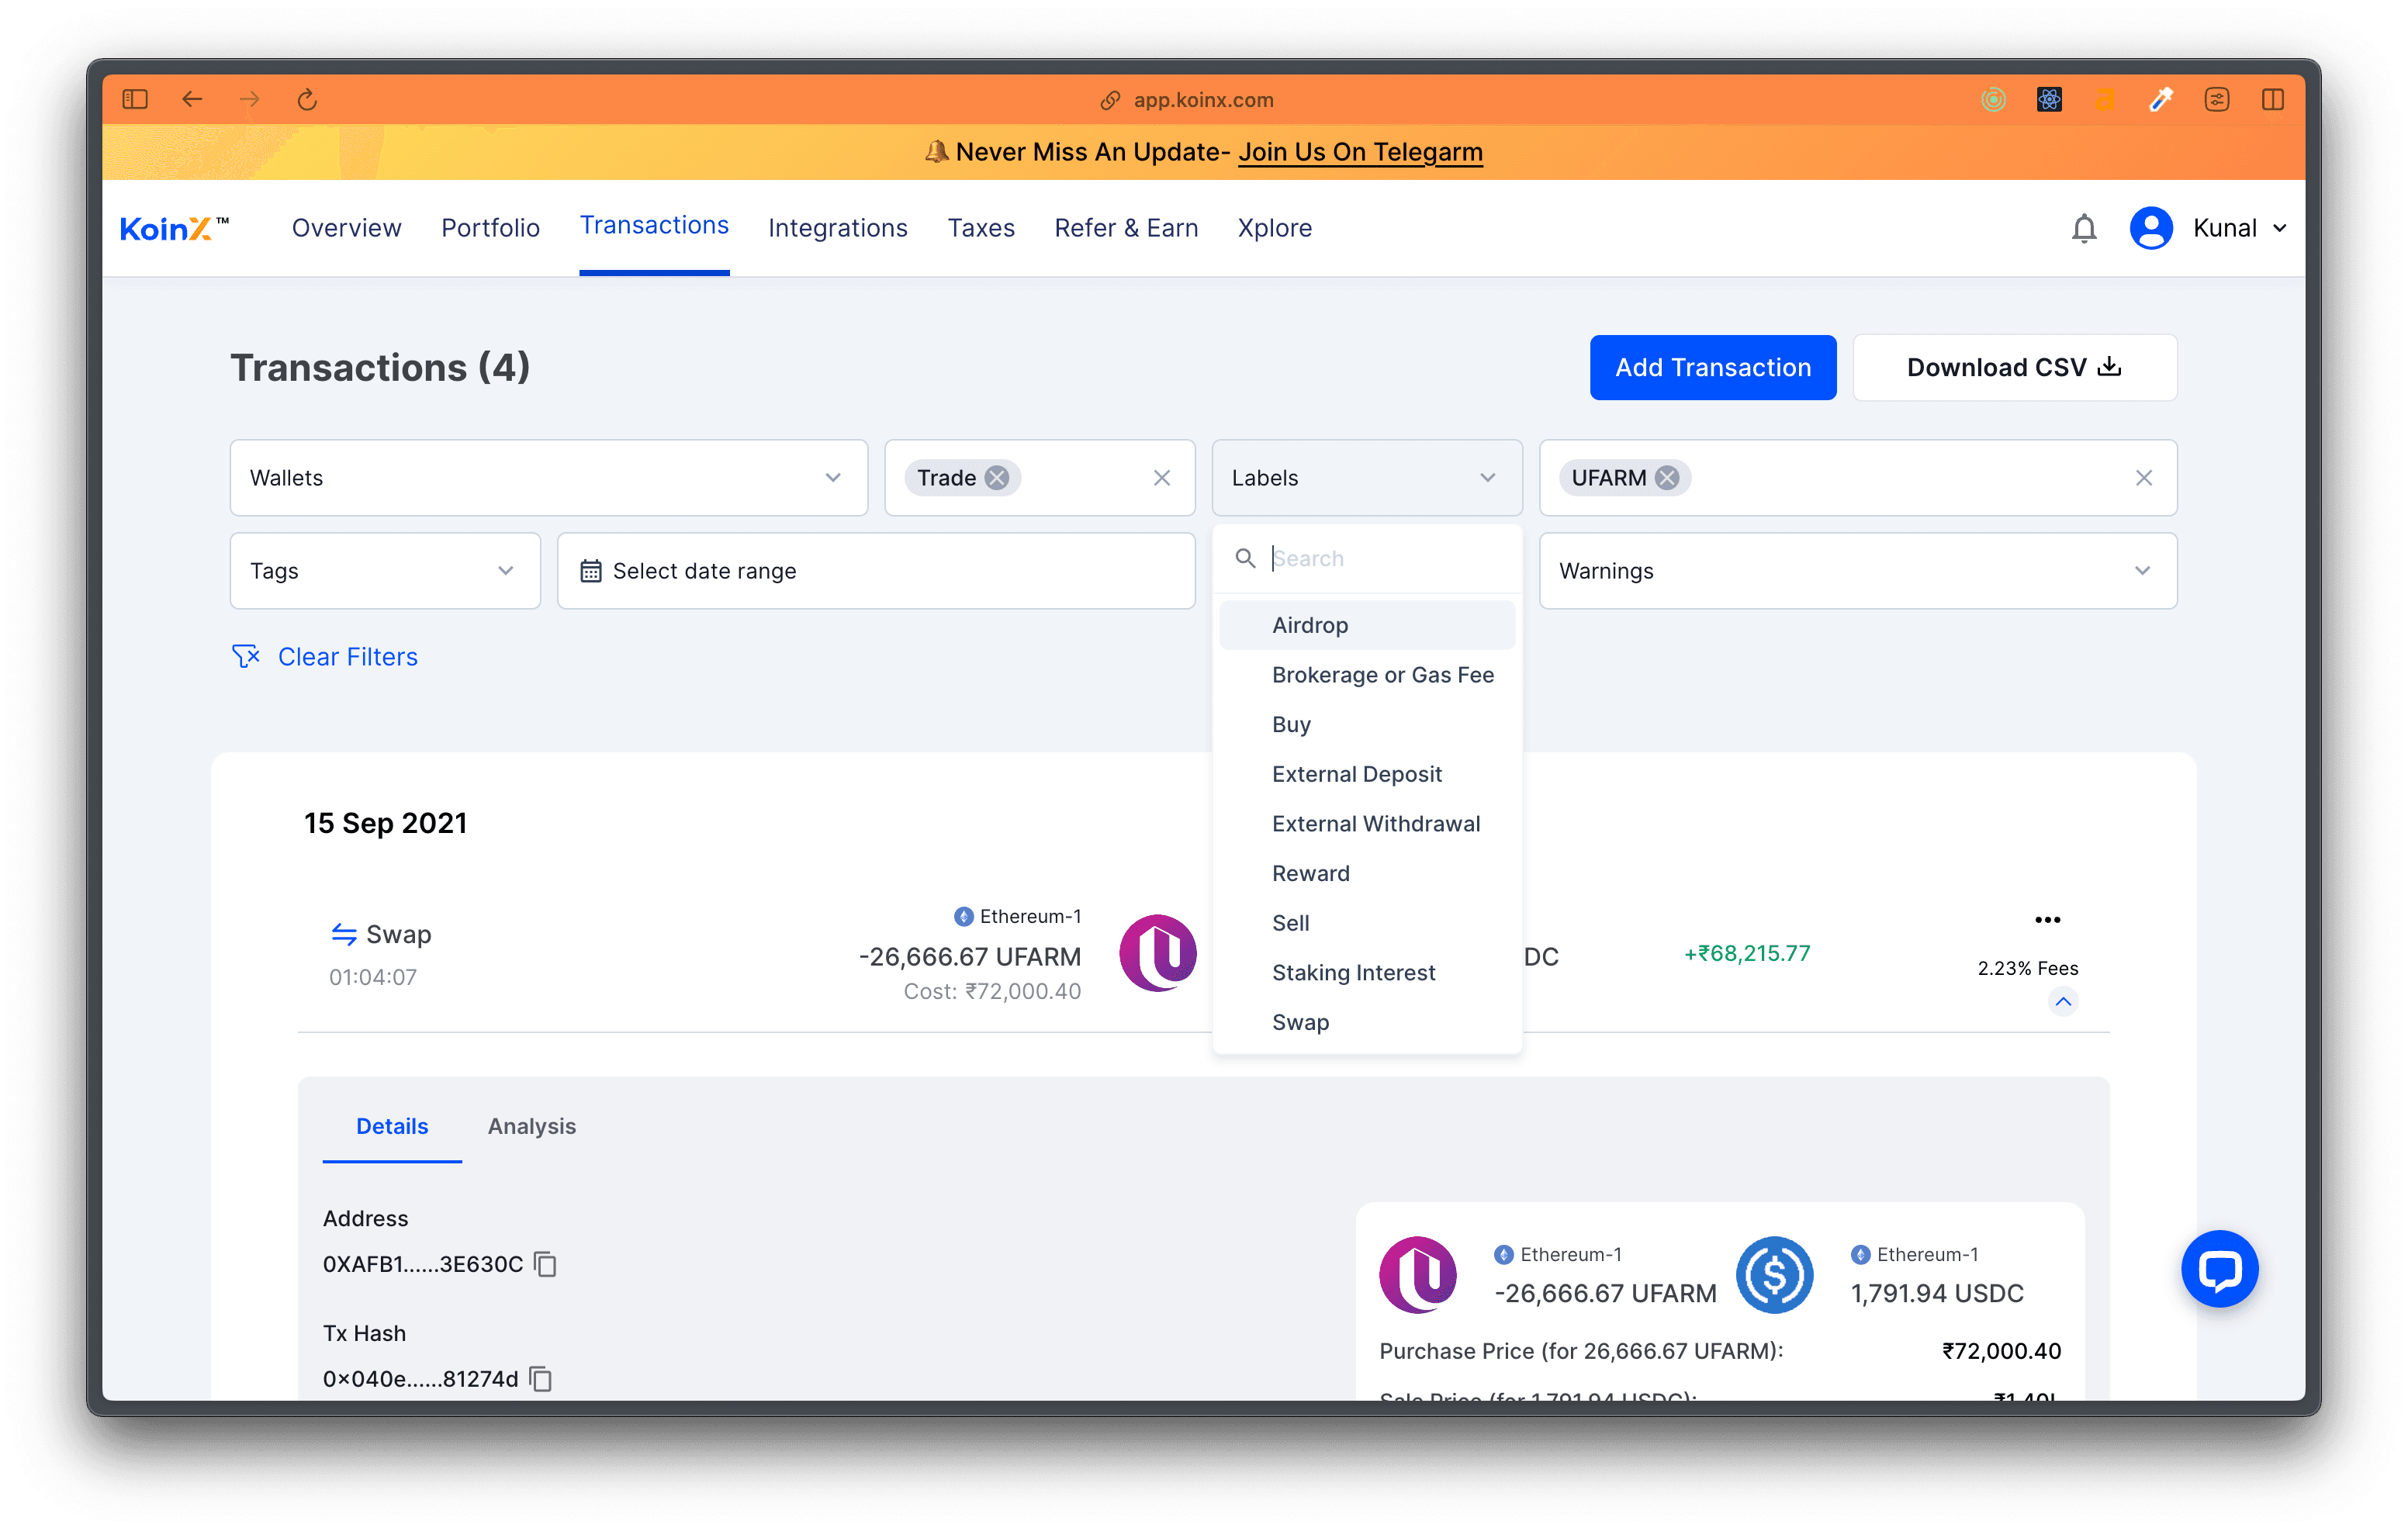Open the notifications bell
Screen dimensions: 2408x1531
point(2084,228)
